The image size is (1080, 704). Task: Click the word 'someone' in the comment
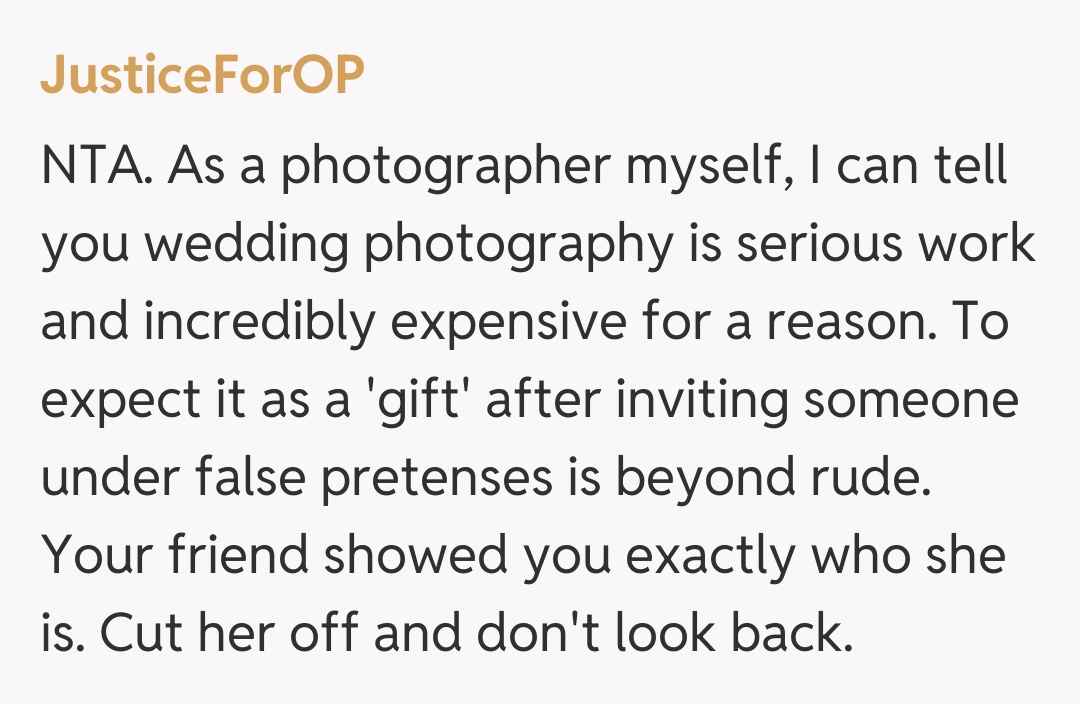click(911, 401)
